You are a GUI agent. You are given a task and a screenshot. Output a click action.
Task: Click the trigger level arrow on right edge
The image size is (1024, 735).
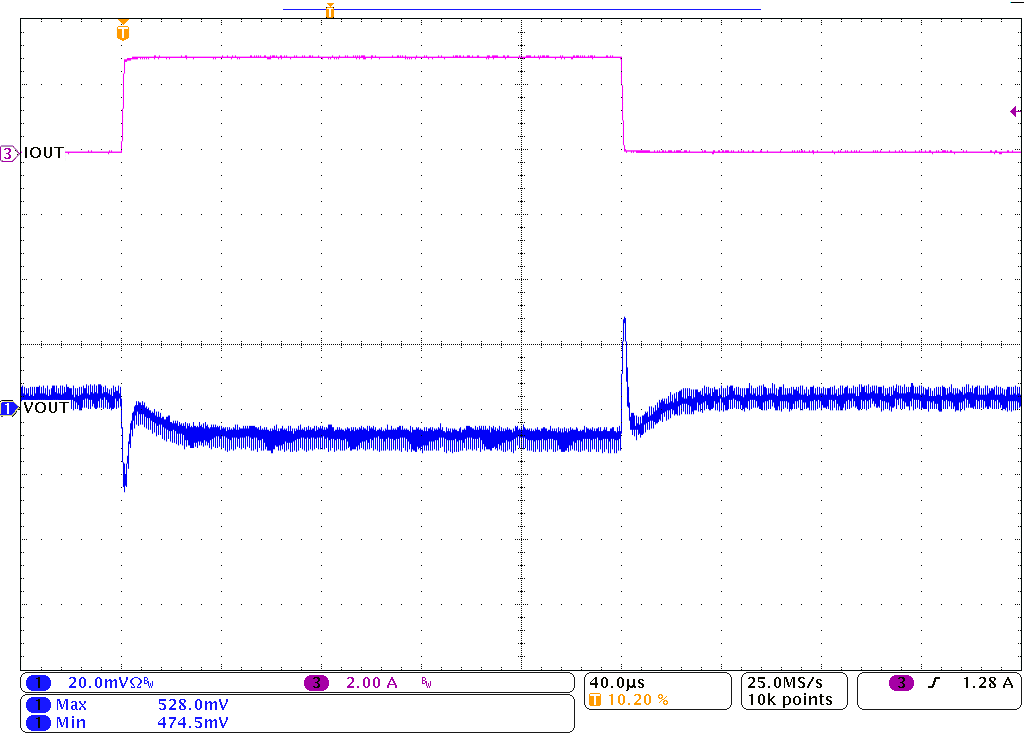pos(1015,112)
